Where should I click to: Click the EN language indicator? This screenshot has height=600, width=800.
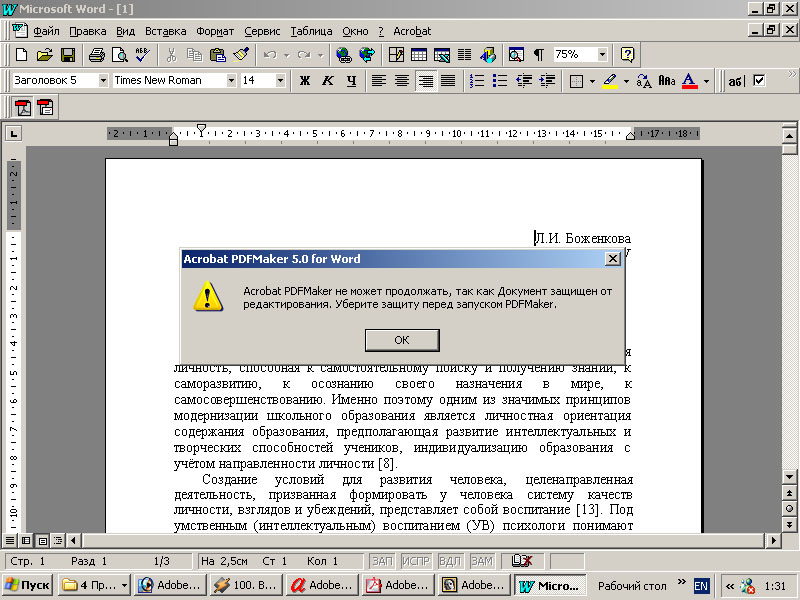(x=701, y=586)
